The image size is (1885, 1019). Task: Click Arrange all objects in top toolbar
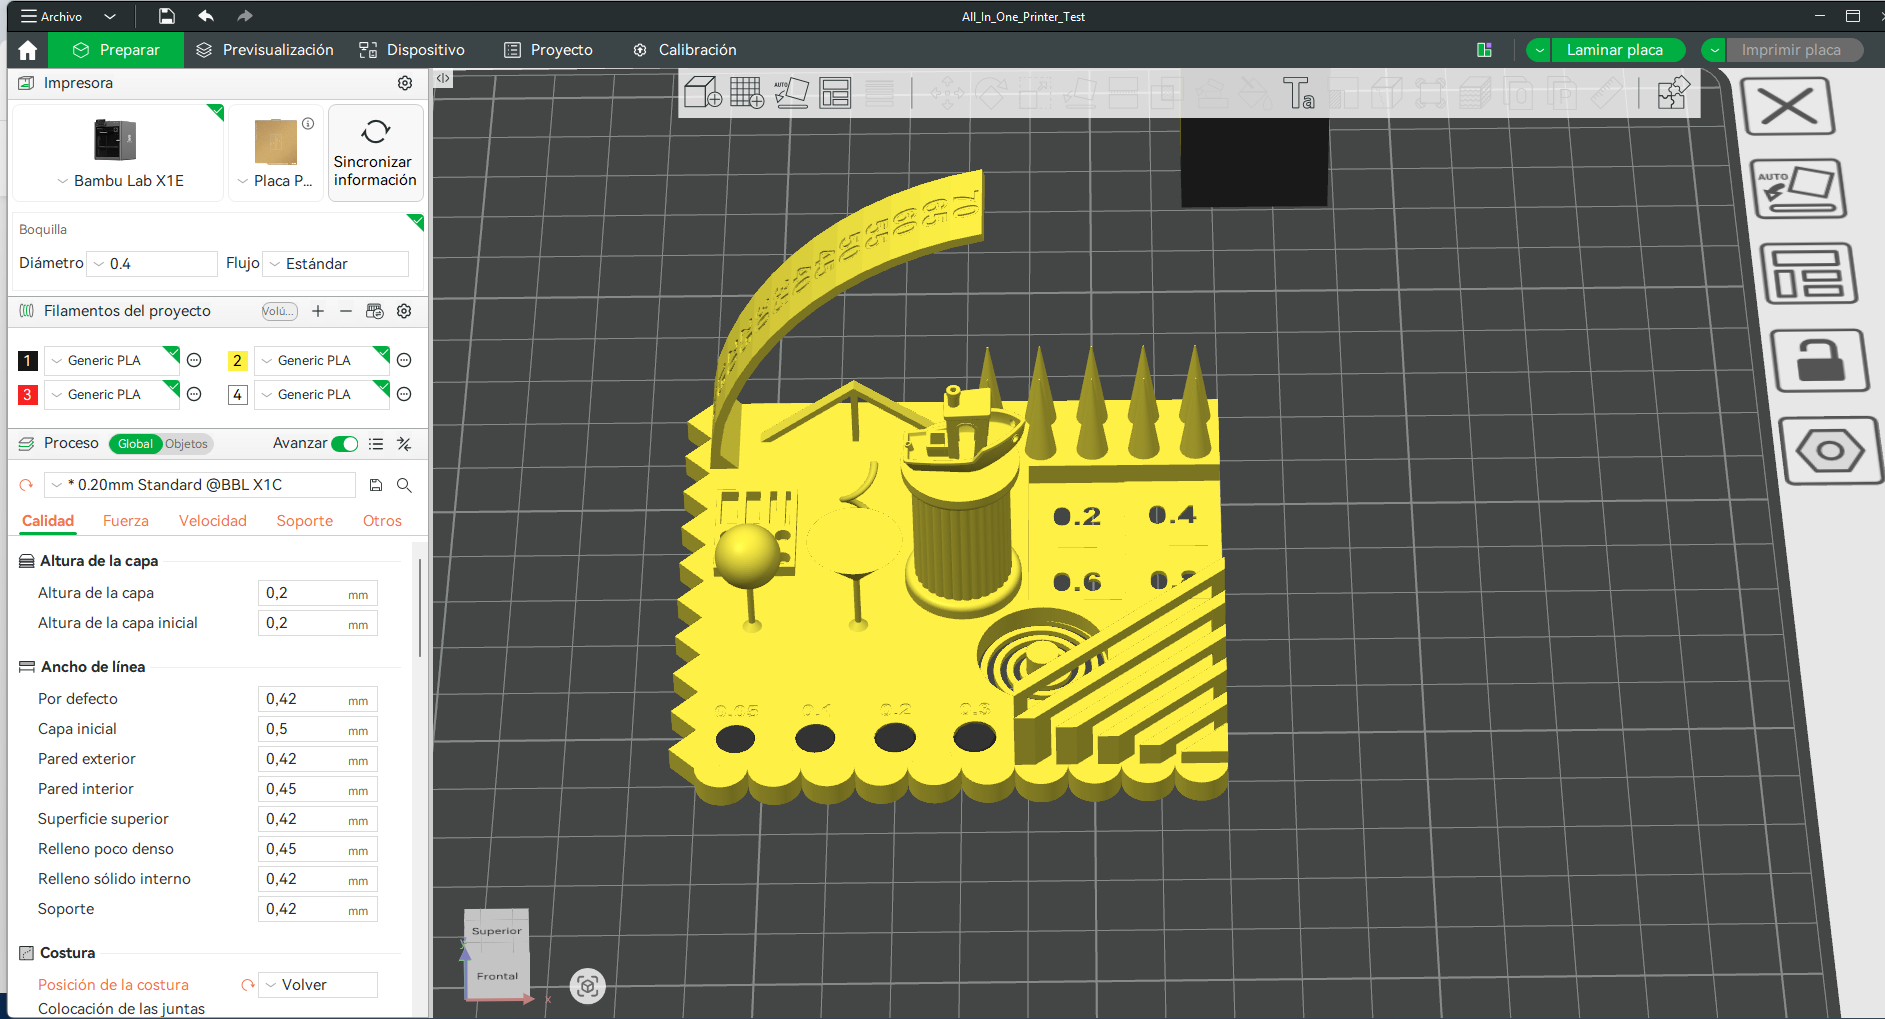pyautogui.click(x=835, y=94)
